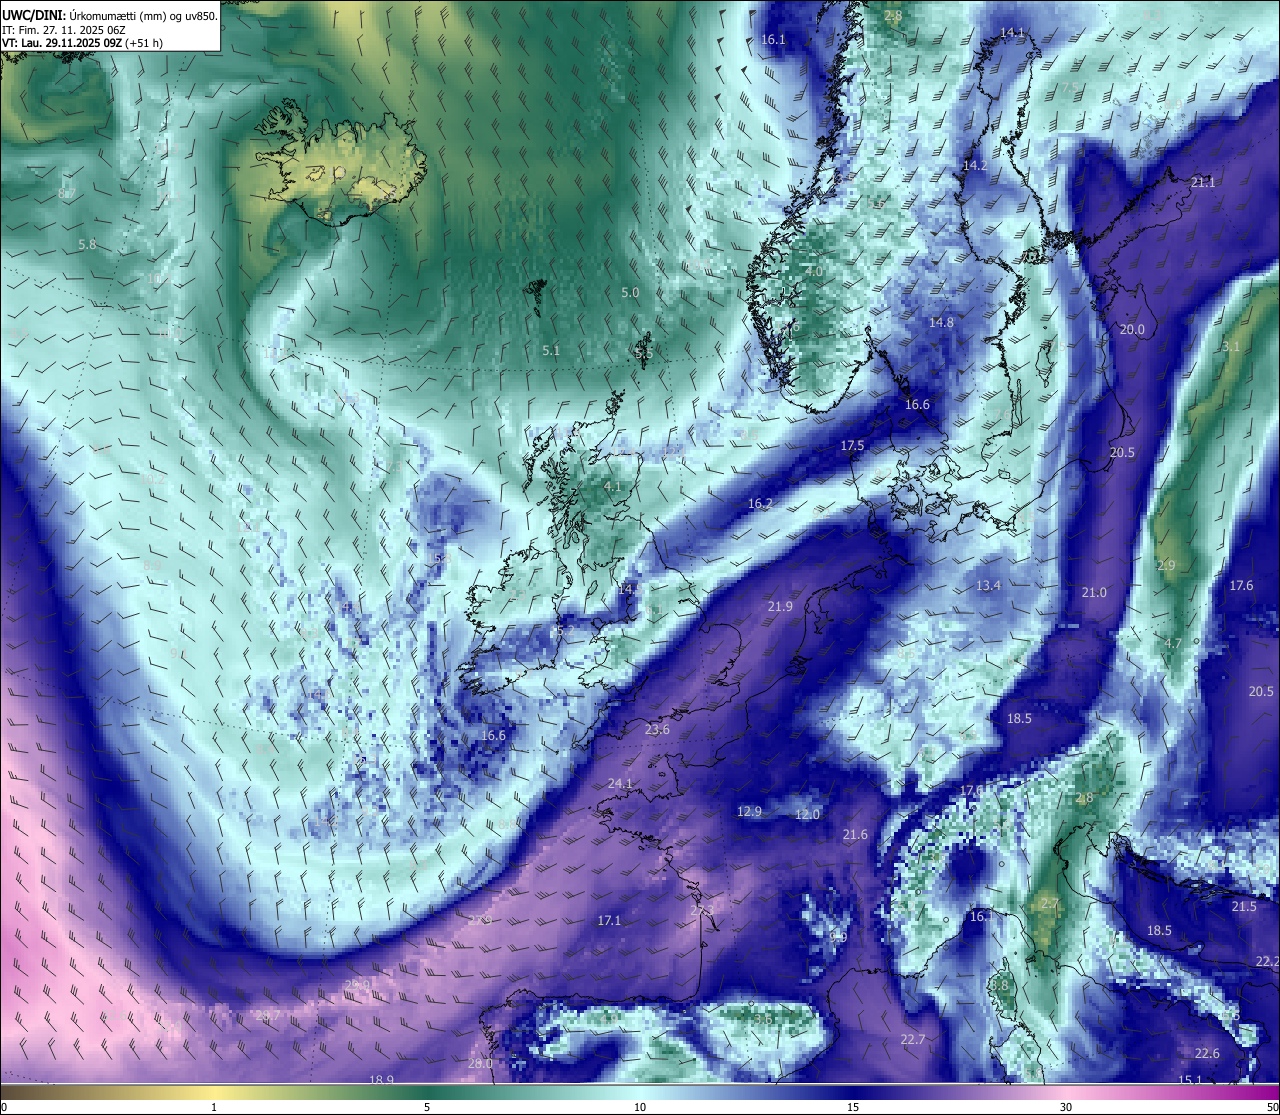Image resolution: width=1280 pixels, height=1115 pixels.
Task: Click the 'VT: Lau. 29.11.2025 09Z (+51 h)' line
Action: [x=82, y=43]
